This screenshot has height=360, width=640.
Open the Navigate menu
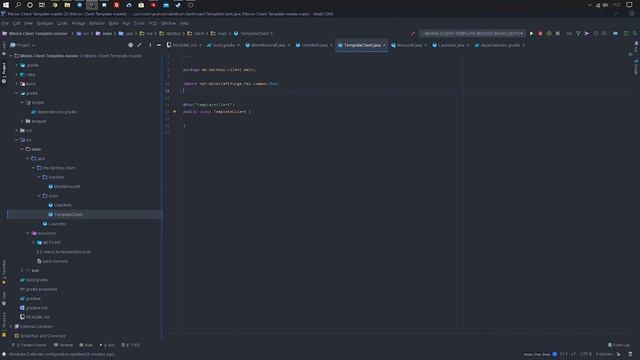(x=44, y=23)
